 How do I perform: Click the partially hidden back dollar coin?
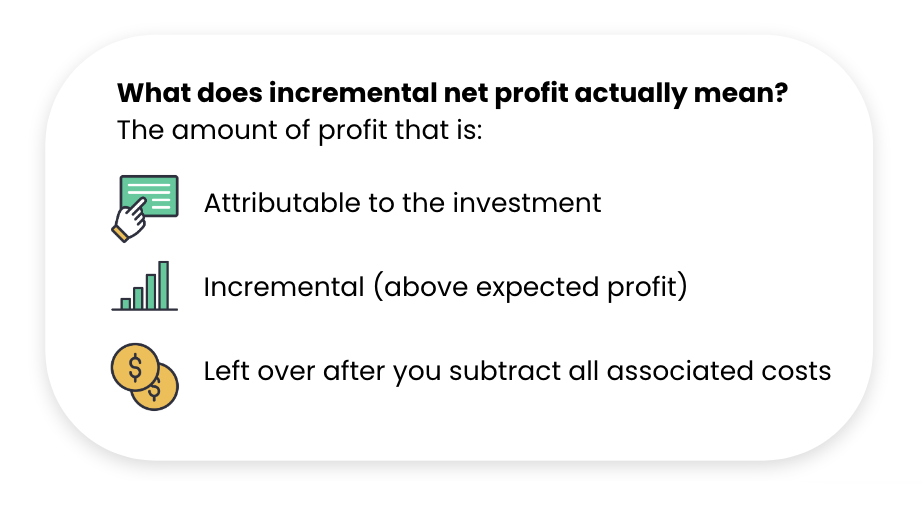[159, 389]
